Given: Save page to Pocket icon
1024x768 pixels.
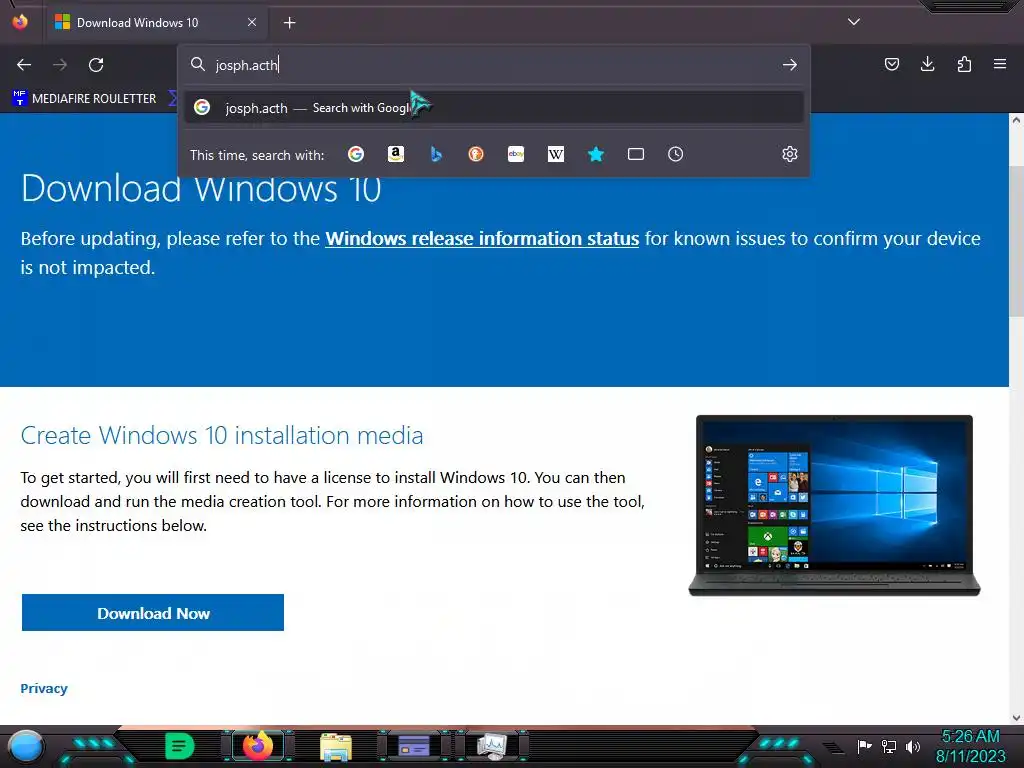Looking at the screenshot, I should click(x=891, y=64).
